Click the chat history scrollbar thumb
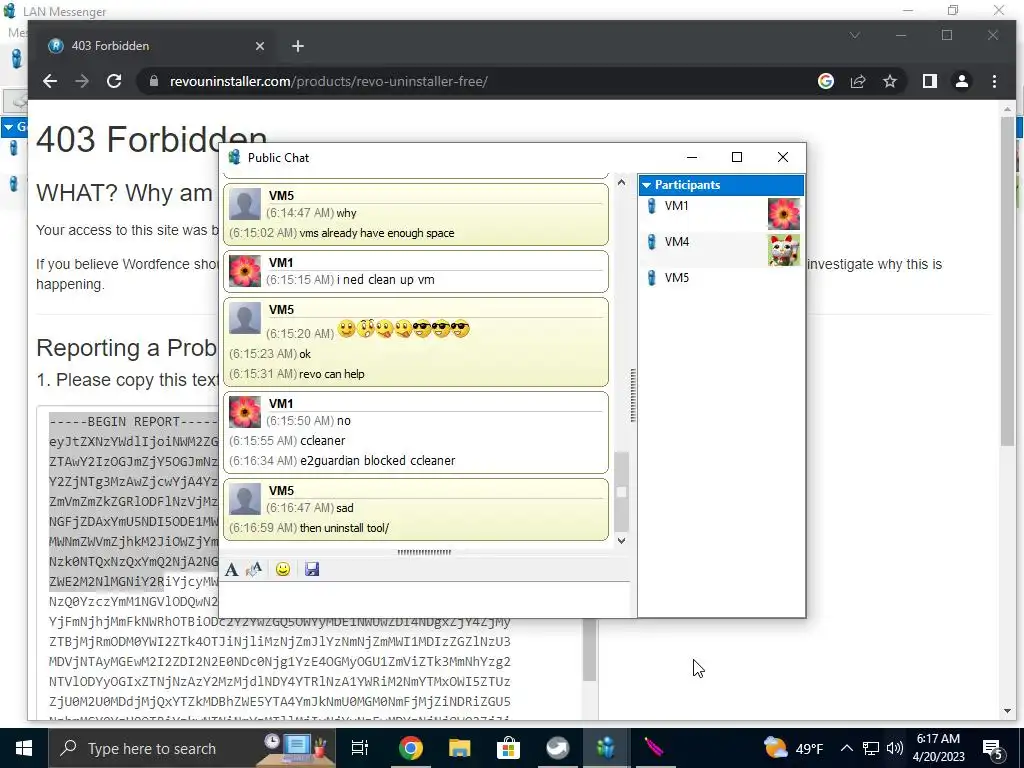The height and width of the screenshot is (768, 1024). pyautogui.click(x=622, y=492)
